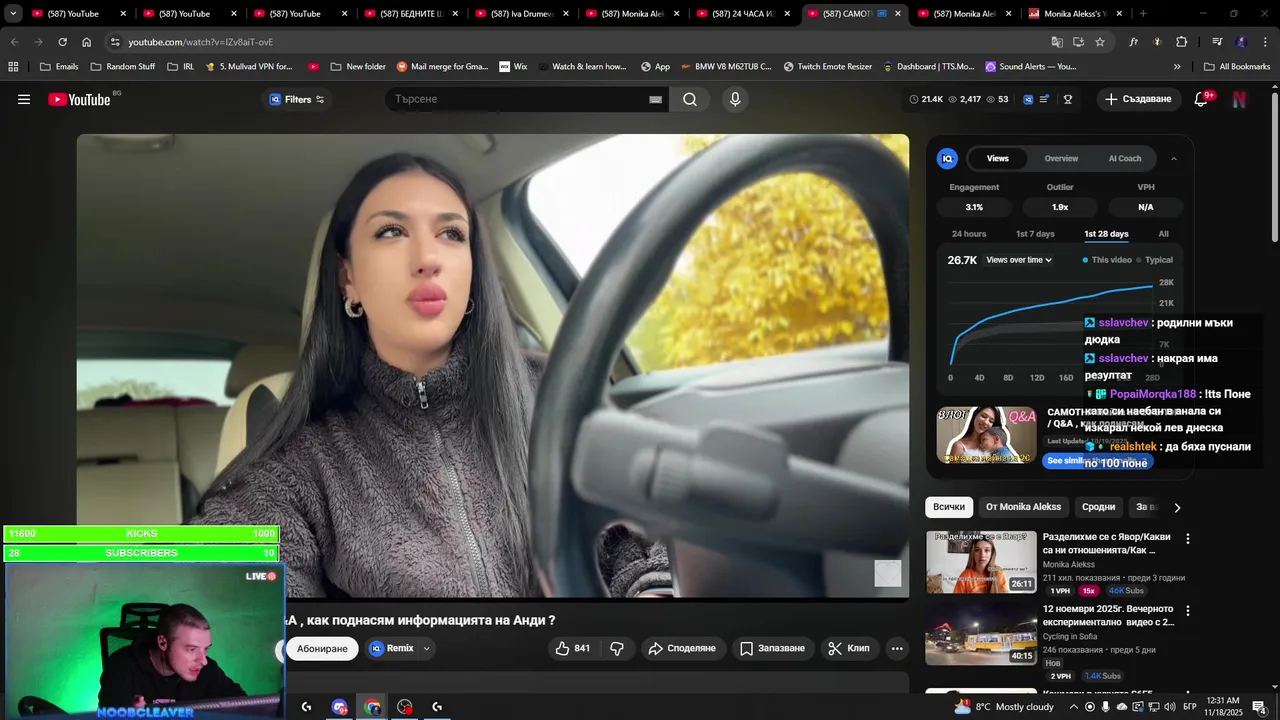Open new browser tab plus button

[1142, 14]
